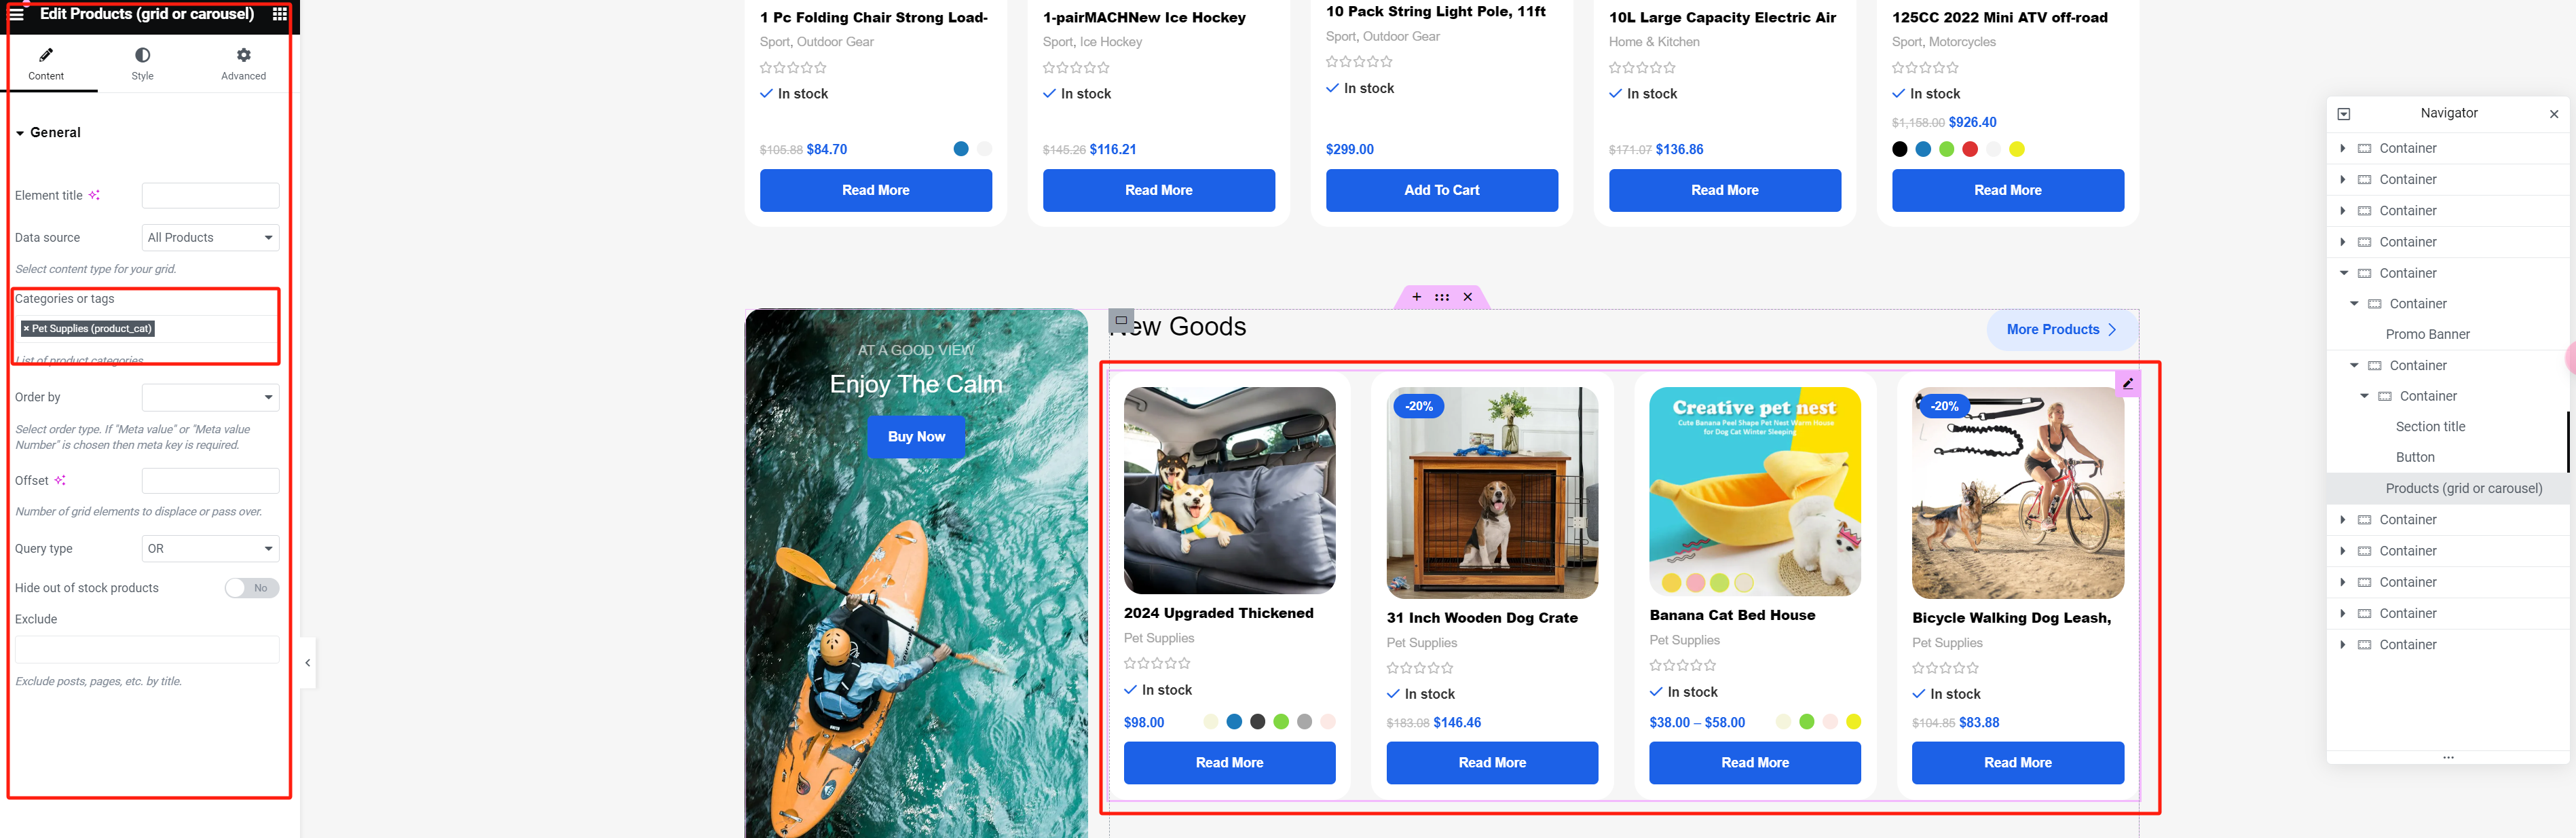Delete the container using its X handle

click(x=1467, y=297)
